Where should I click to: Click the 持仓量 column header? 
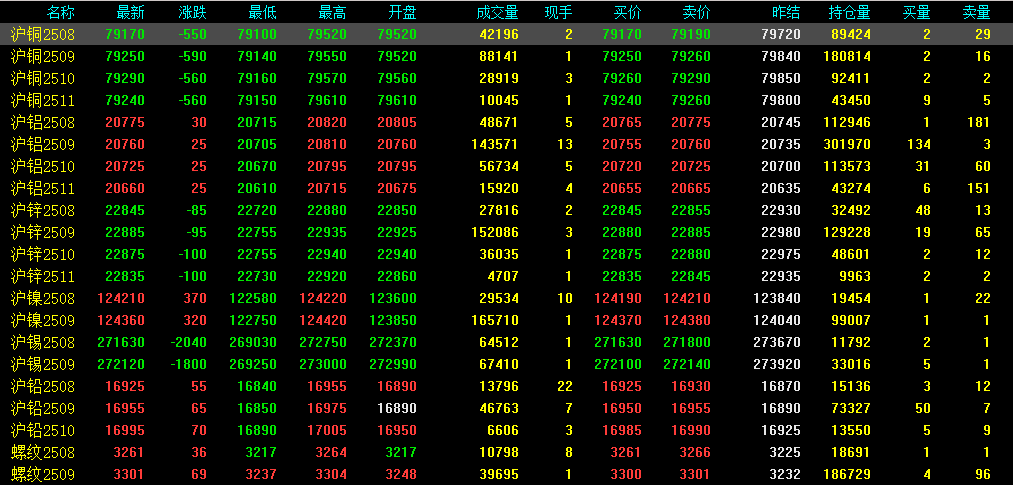coord(850,12)
